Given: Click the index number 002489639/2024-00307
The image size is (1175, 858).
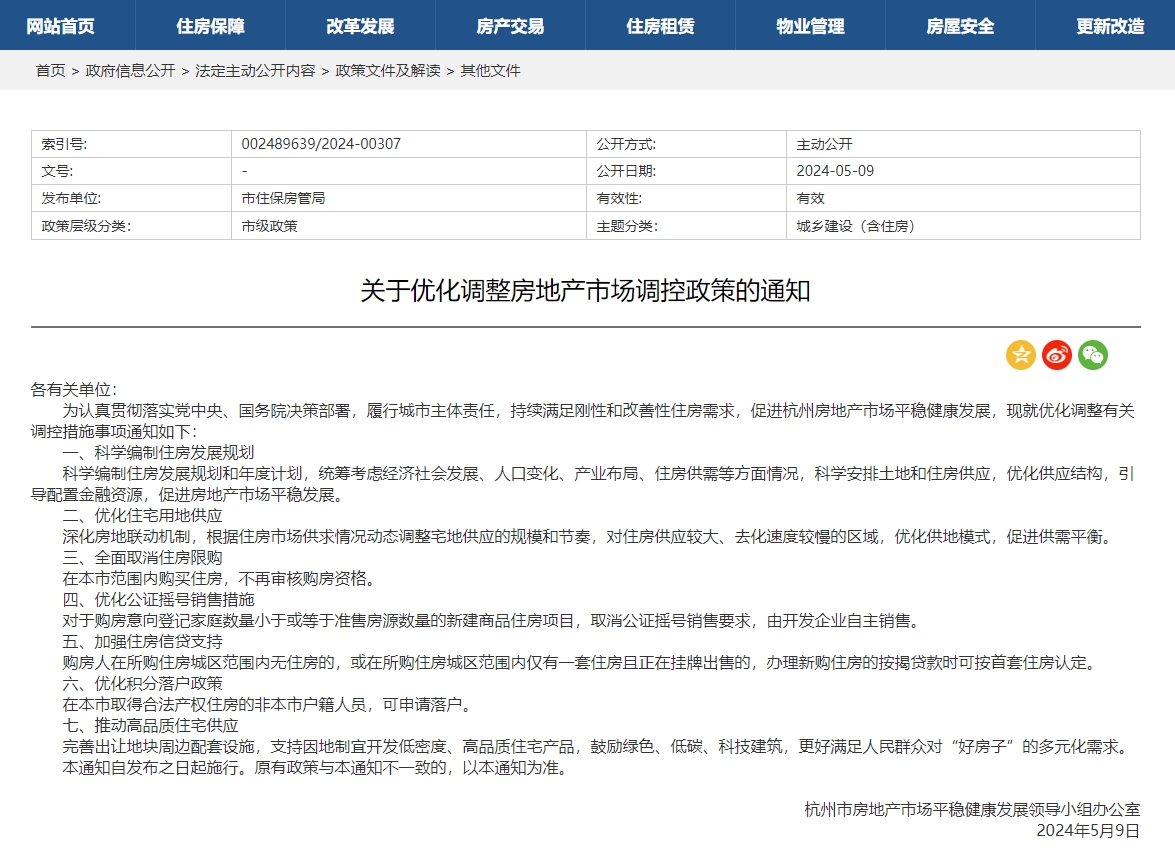Looking at the screenshot, I should point(321,144).
